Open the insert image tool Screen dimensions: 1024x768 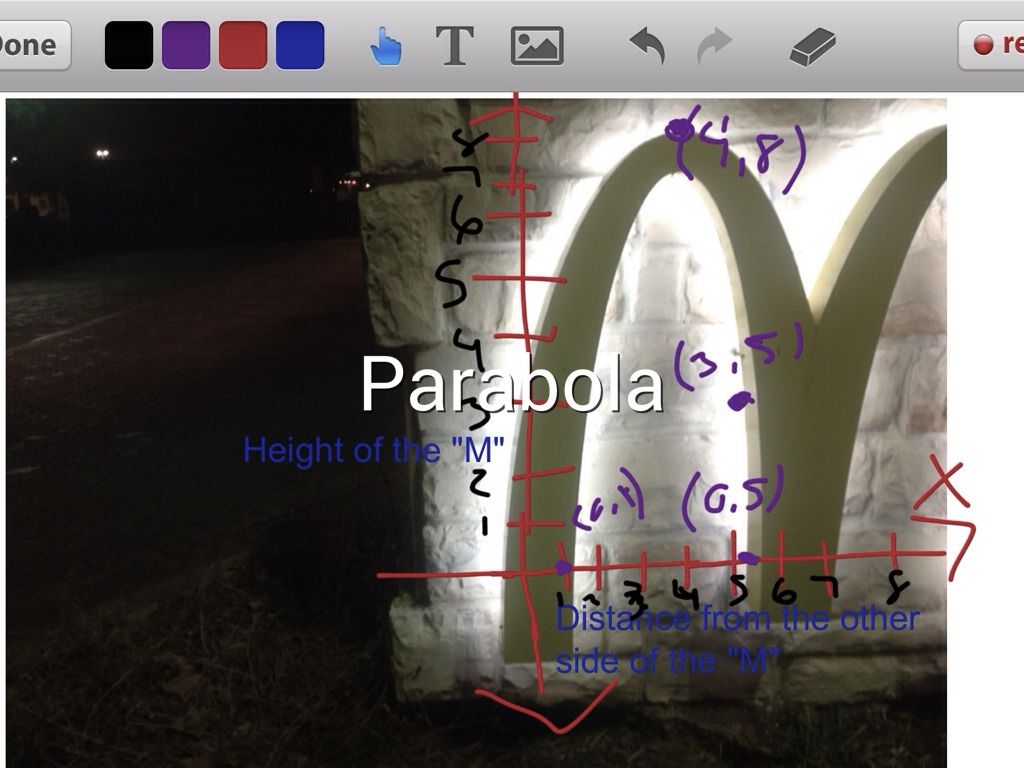(537, 46)
